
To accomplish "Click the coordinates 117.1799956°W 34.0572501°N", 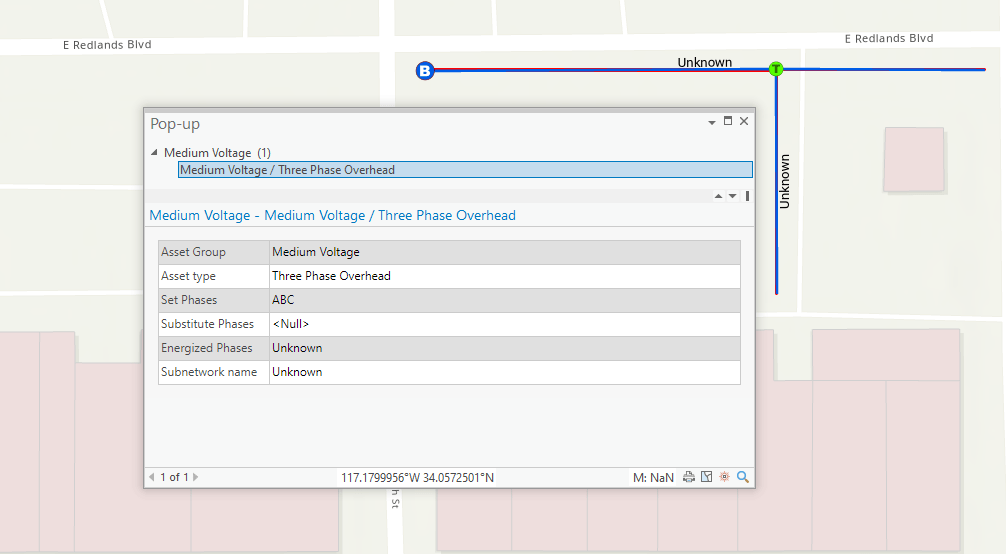I will click(x=417, y=478).
